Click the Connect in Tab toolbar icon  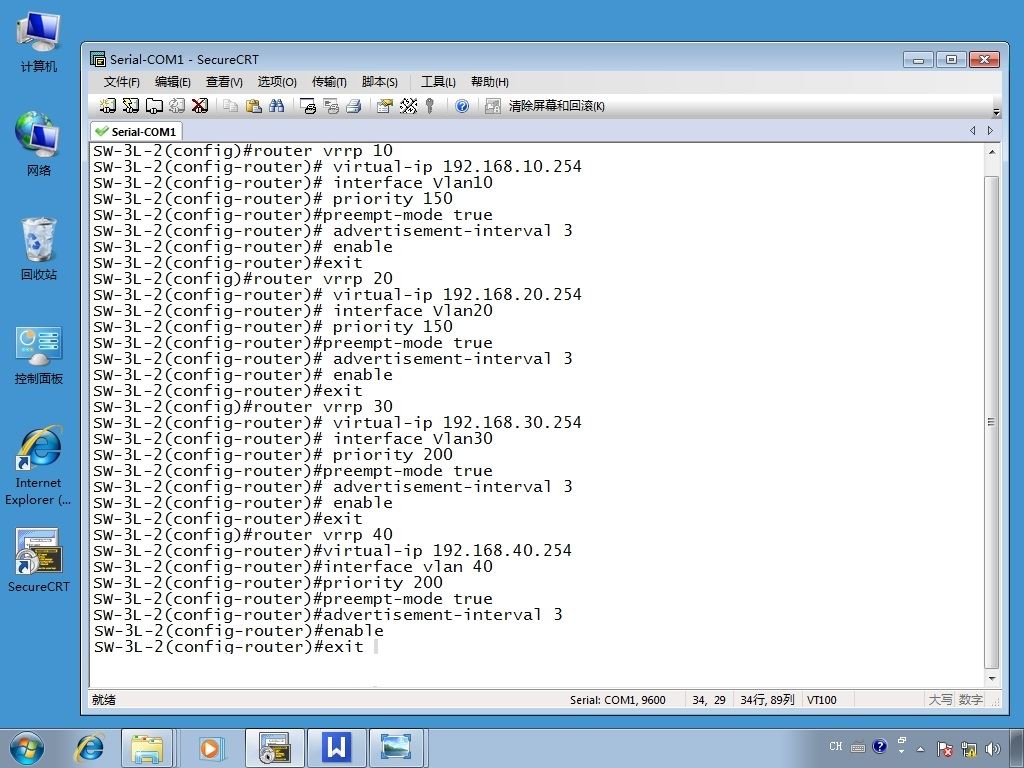click(x=154, y=106)
